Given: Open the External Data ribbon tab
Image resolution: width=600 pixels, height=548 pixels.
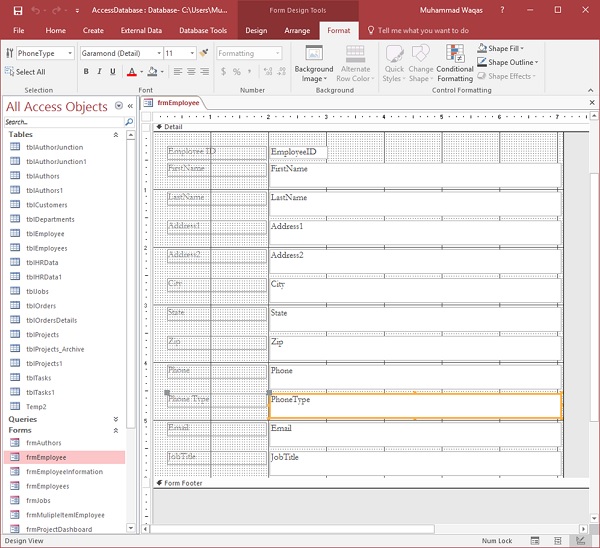Looking at the screenshot, I should (141, 30).
